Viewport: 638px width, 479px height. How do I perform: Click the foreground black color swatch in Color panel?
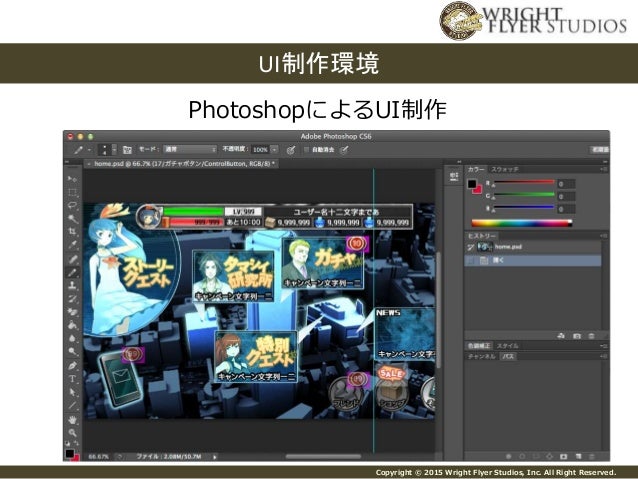point(472,184)
